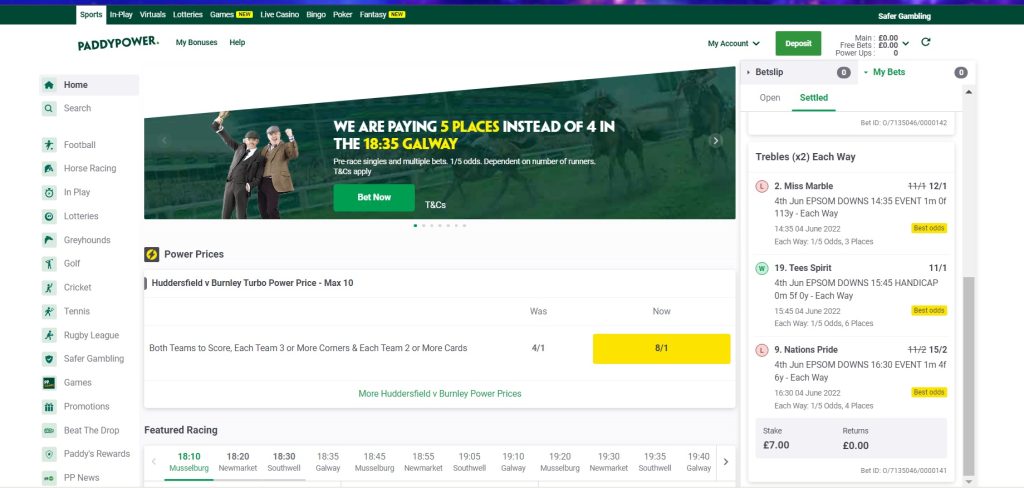This screenshot has height=488, width=1024.
Task: Move featured racing times to the right
Action: [726, 462]
